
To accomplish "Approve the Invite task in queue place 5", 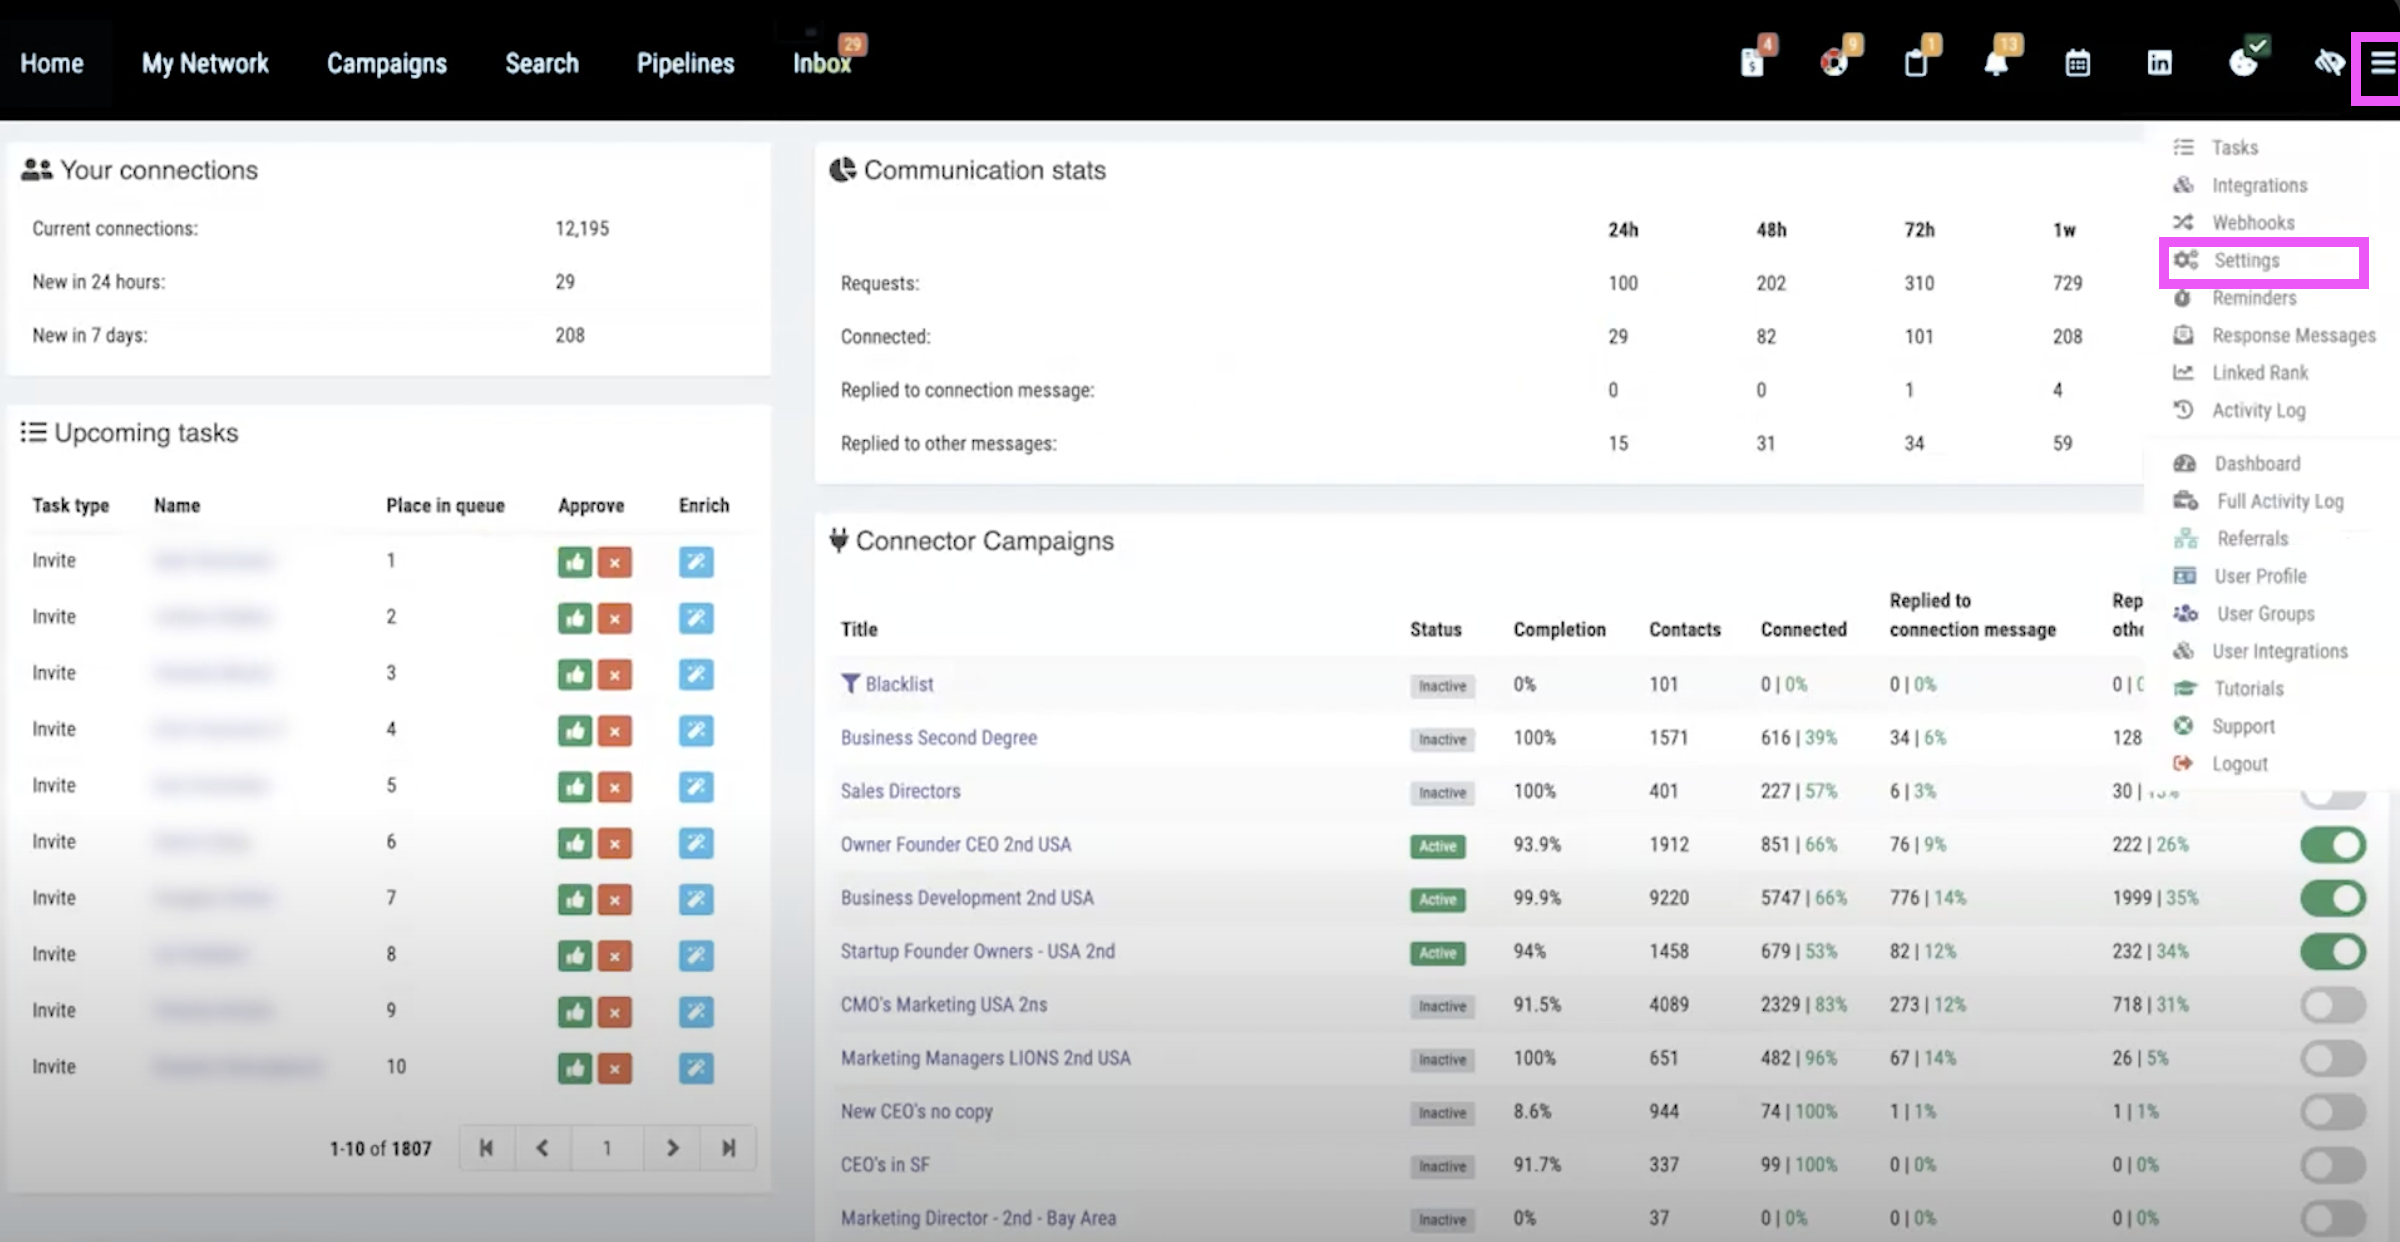I will pos(575,787).
